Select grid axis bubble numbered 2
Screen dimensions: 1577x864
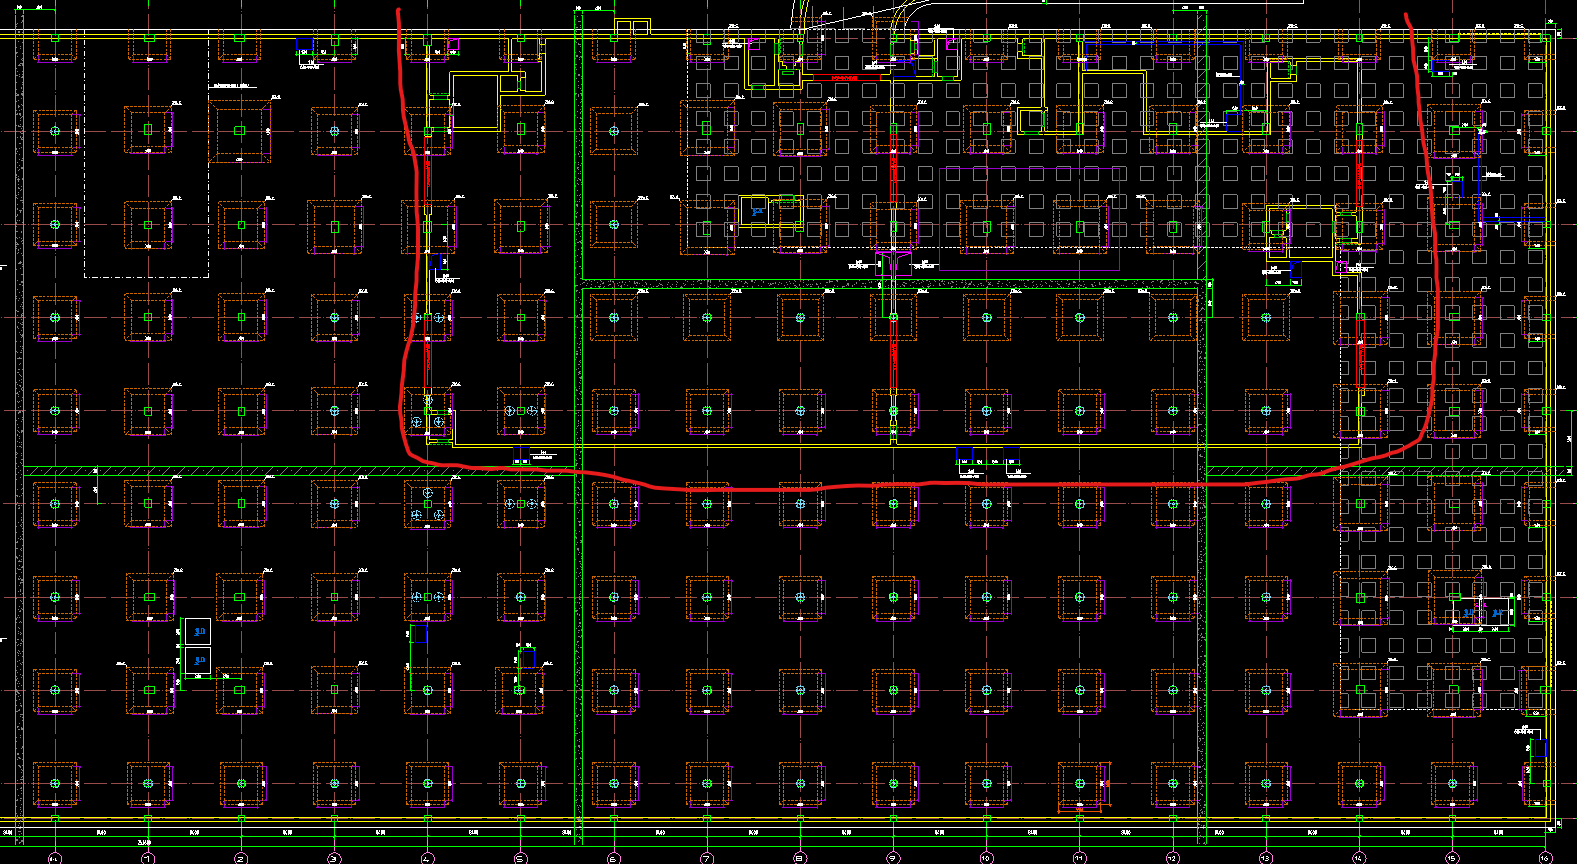click(x=241, y=858)
